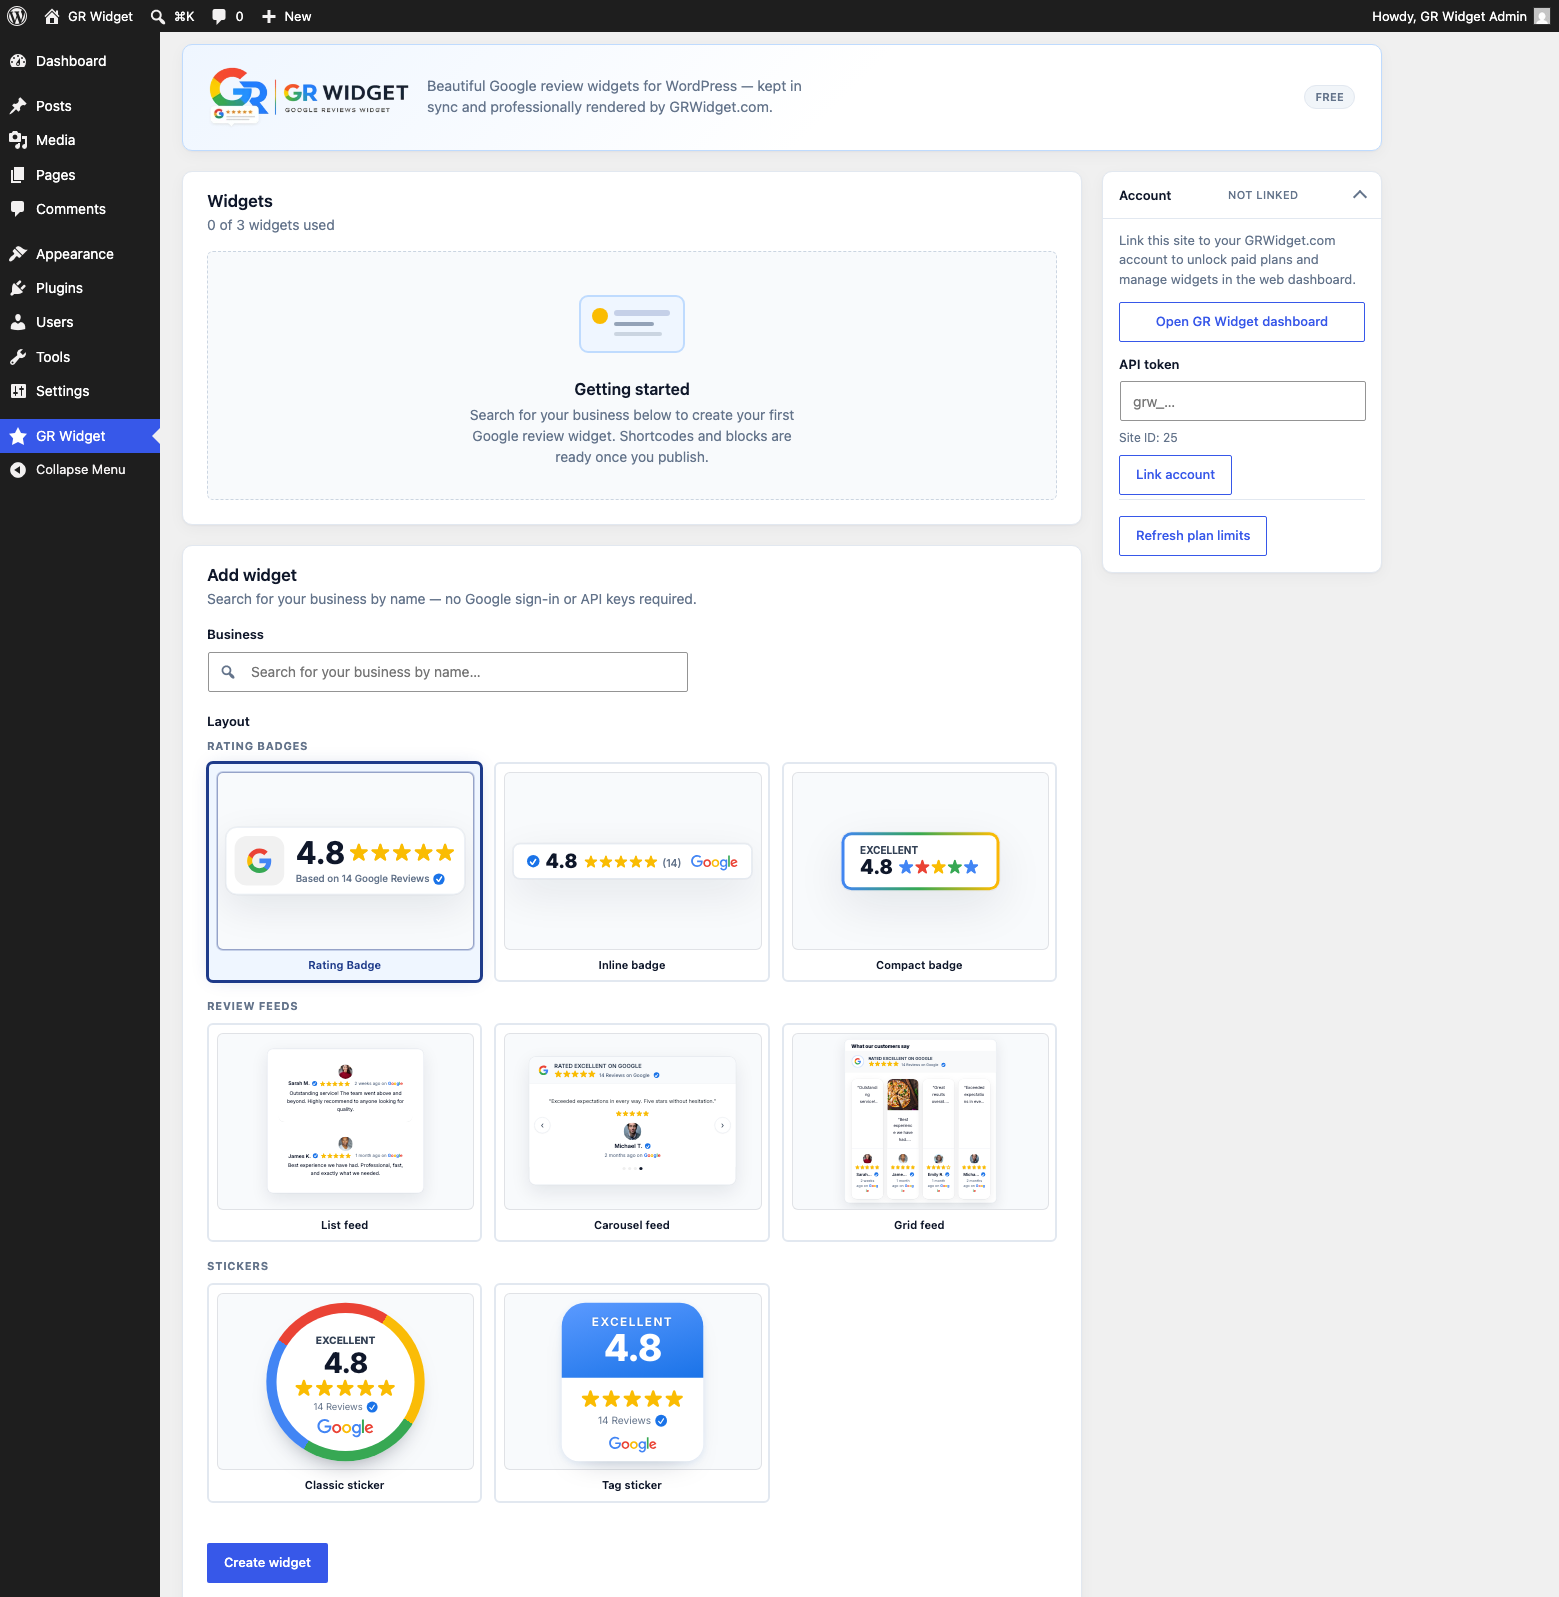Open Pages menu item
Viewport: 1559px width, 1597px height.
(80, 175)
